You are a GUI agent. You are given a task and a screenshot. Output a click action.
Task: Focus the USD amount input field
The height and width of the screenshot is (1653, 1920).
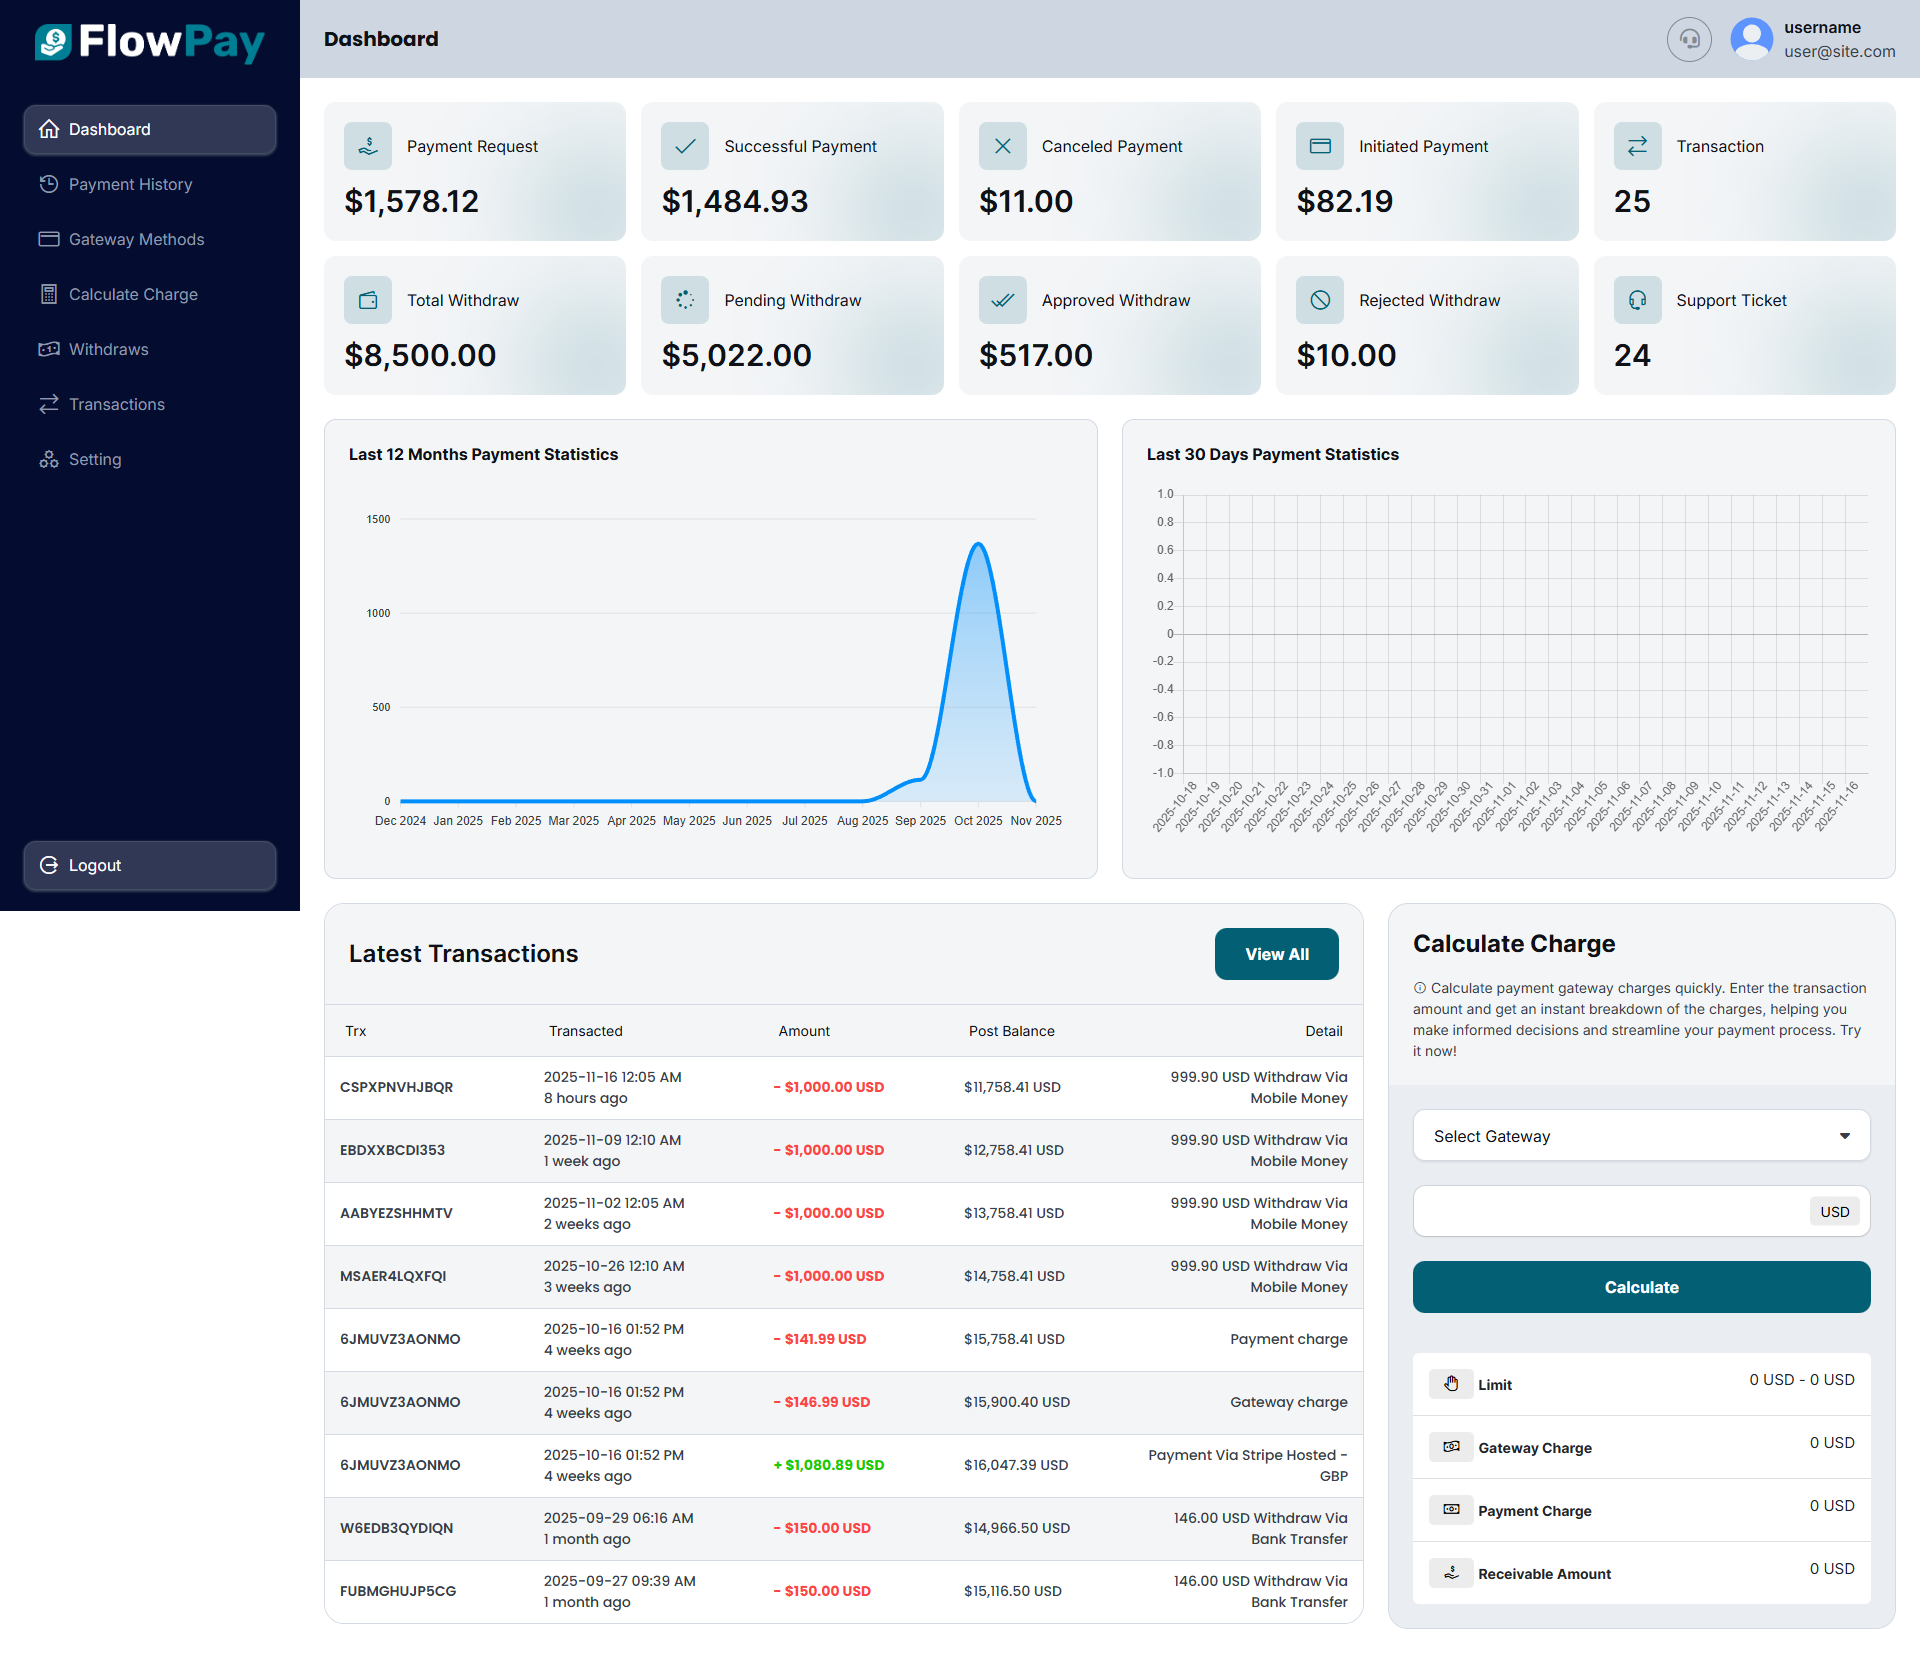click(1610, 1212)
